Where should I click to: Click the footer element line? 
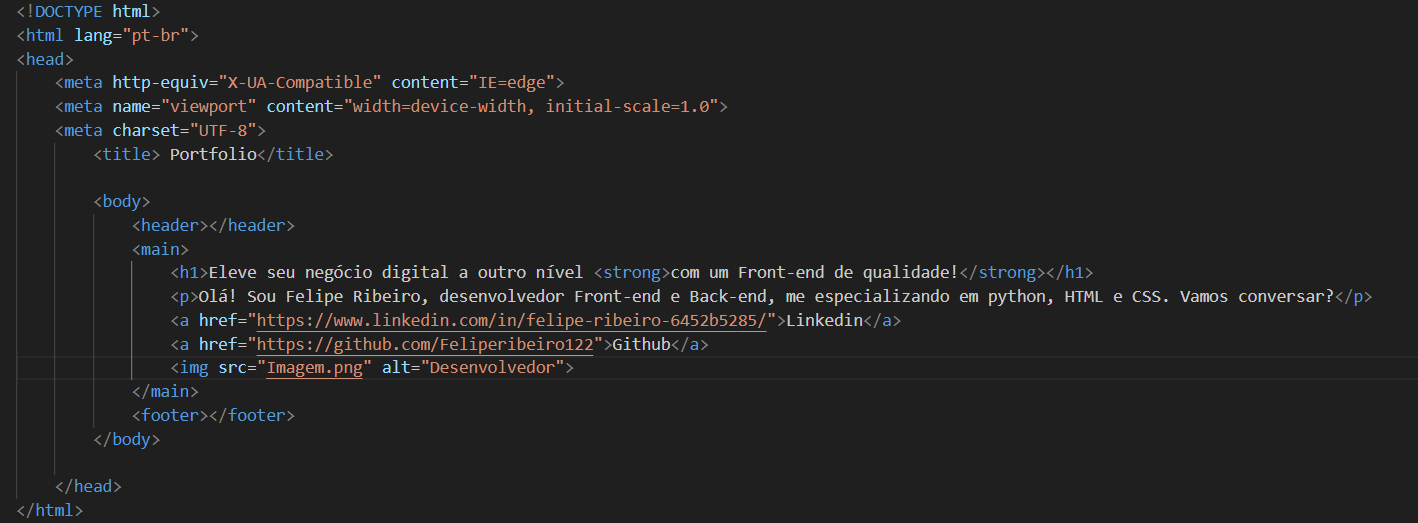tap(213, 415)
